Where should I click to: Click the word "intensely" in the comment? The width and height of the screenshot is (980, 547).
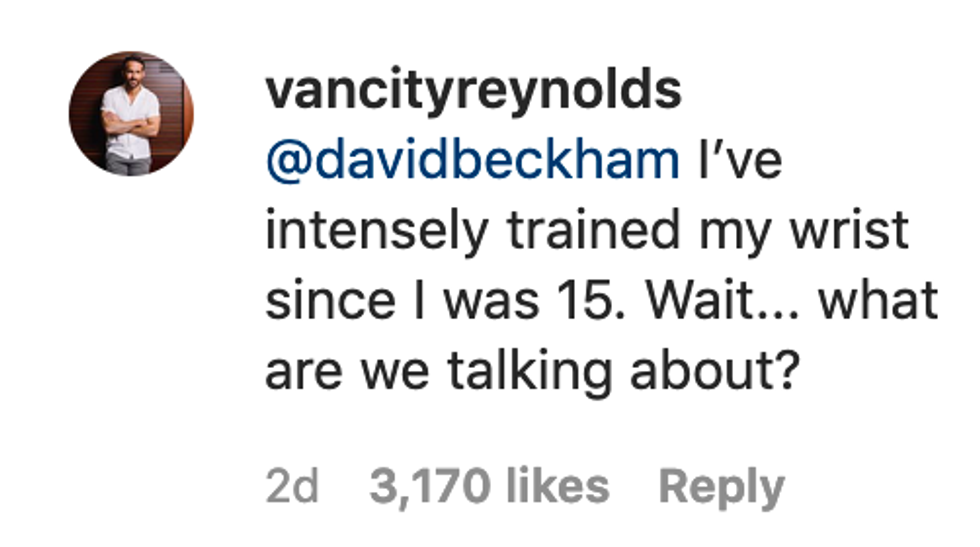click(x=379, y=231)
